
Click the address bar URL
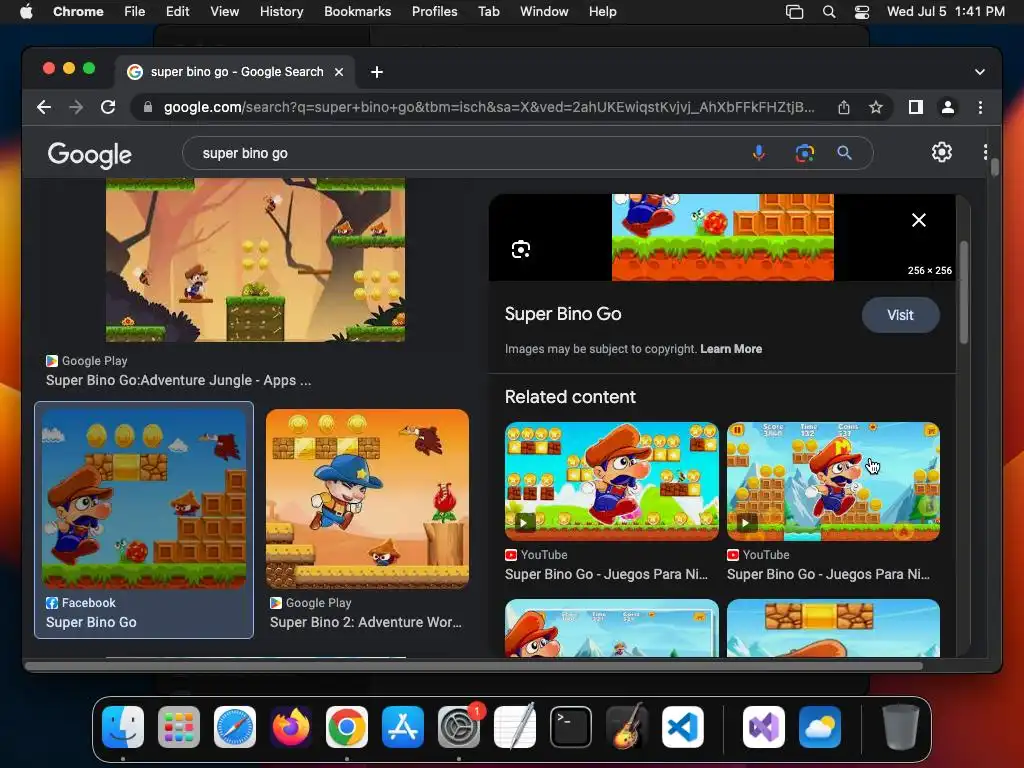click(488, 107)
